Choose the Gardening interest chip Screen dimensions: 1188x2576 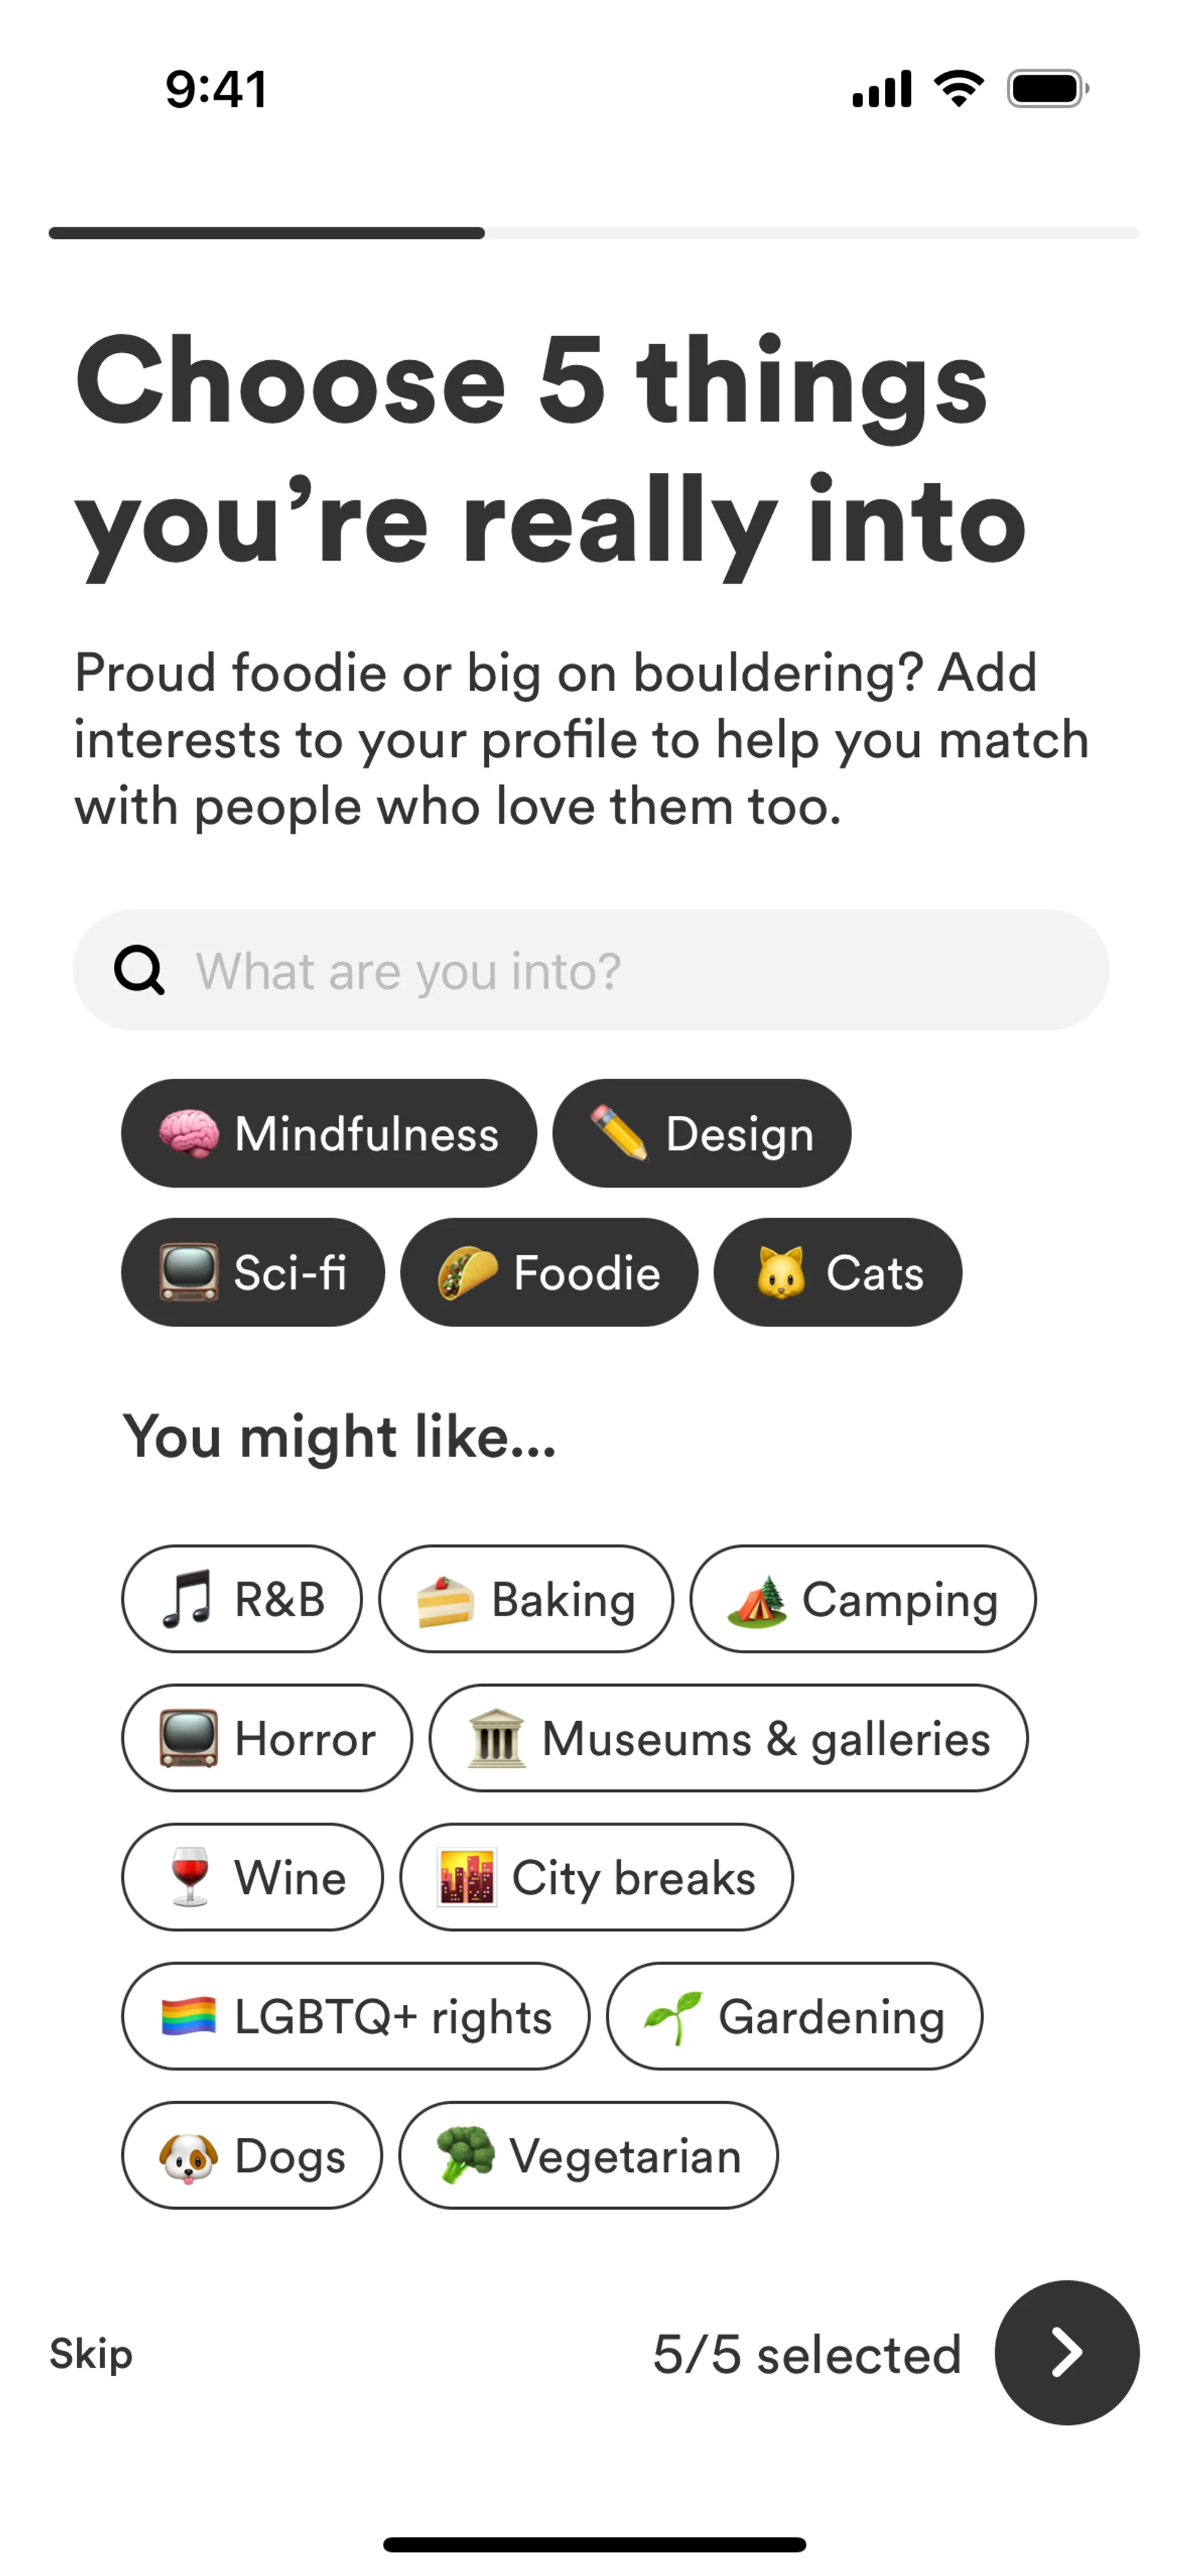point(794,2016)
